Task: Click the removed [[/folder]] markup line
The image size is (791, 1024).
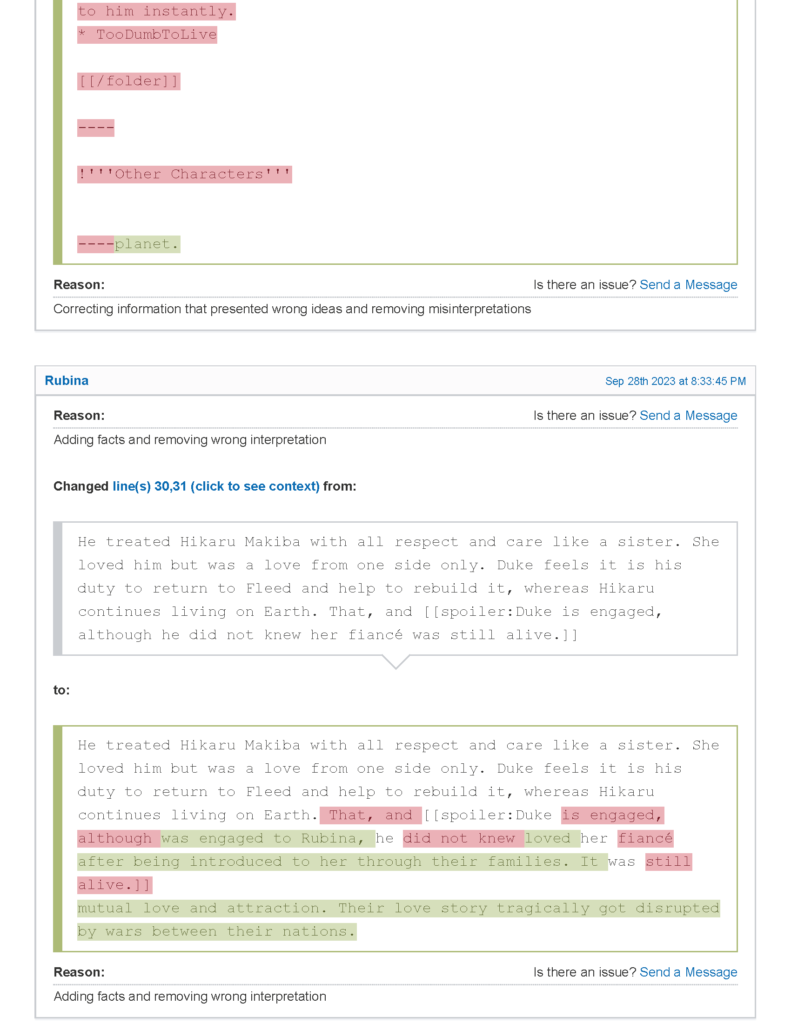Action: point(129,81)
